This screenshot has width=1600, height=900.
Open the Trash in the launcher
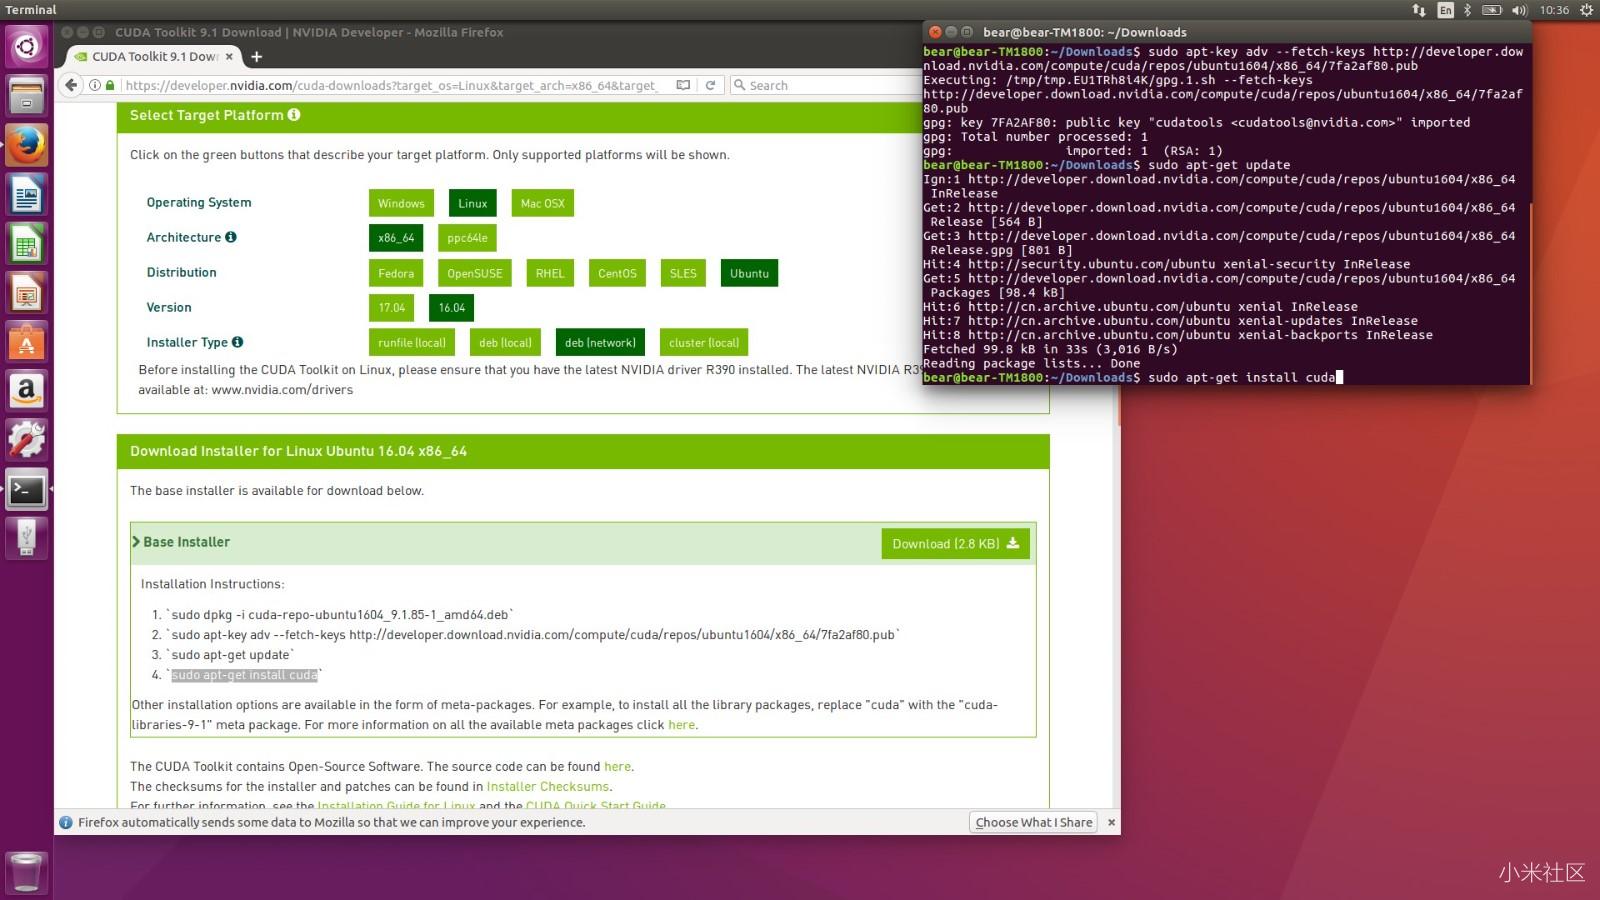(26, 873)
